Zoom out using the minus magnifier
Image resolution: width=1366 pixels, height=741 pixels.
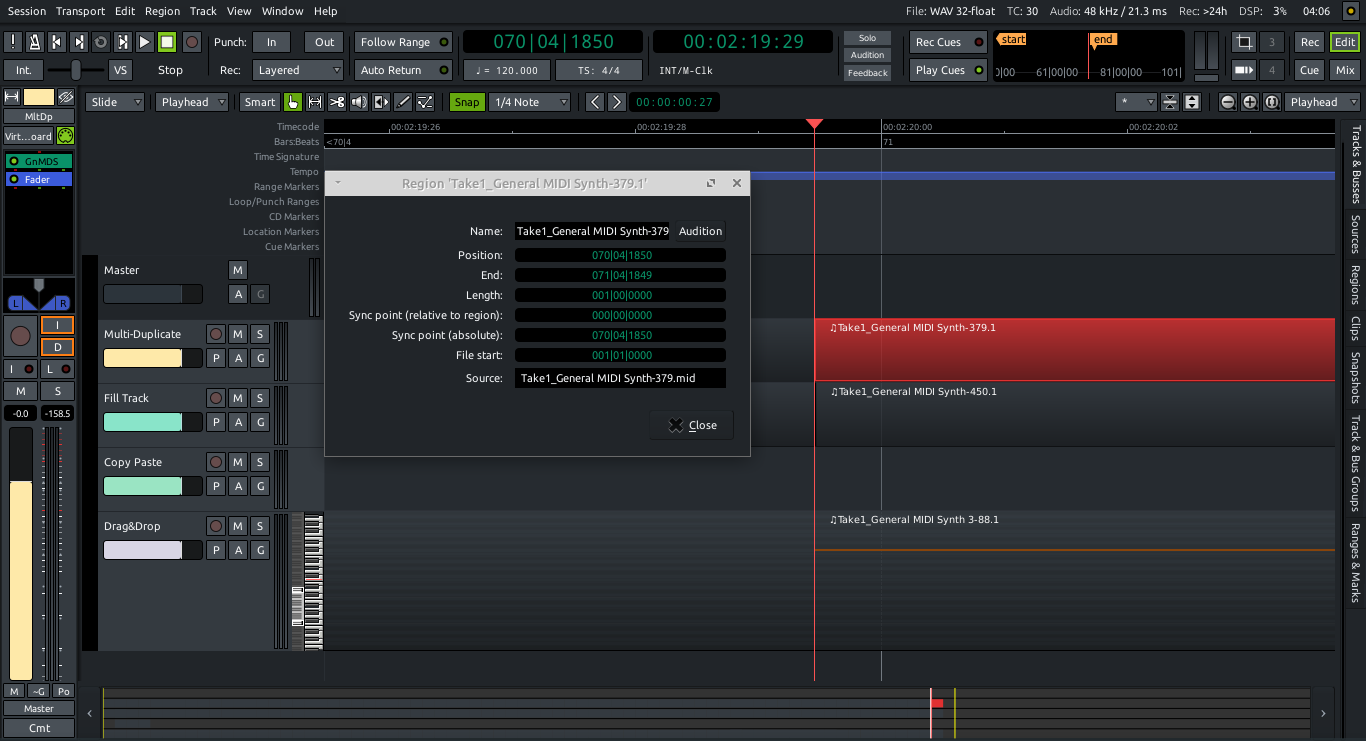(x=1227, y=102)
